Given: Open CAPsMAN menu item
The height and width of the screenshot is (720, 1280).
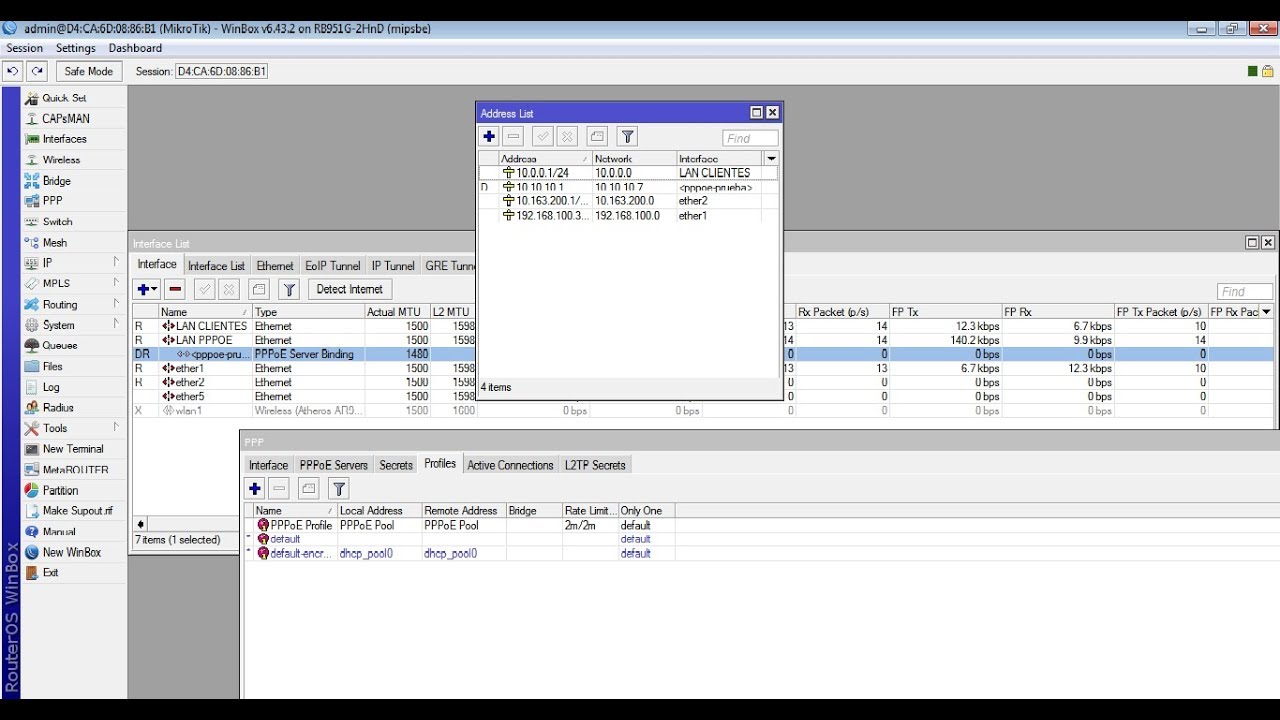Looking at the screenshot, I should (x=65, y=118).
